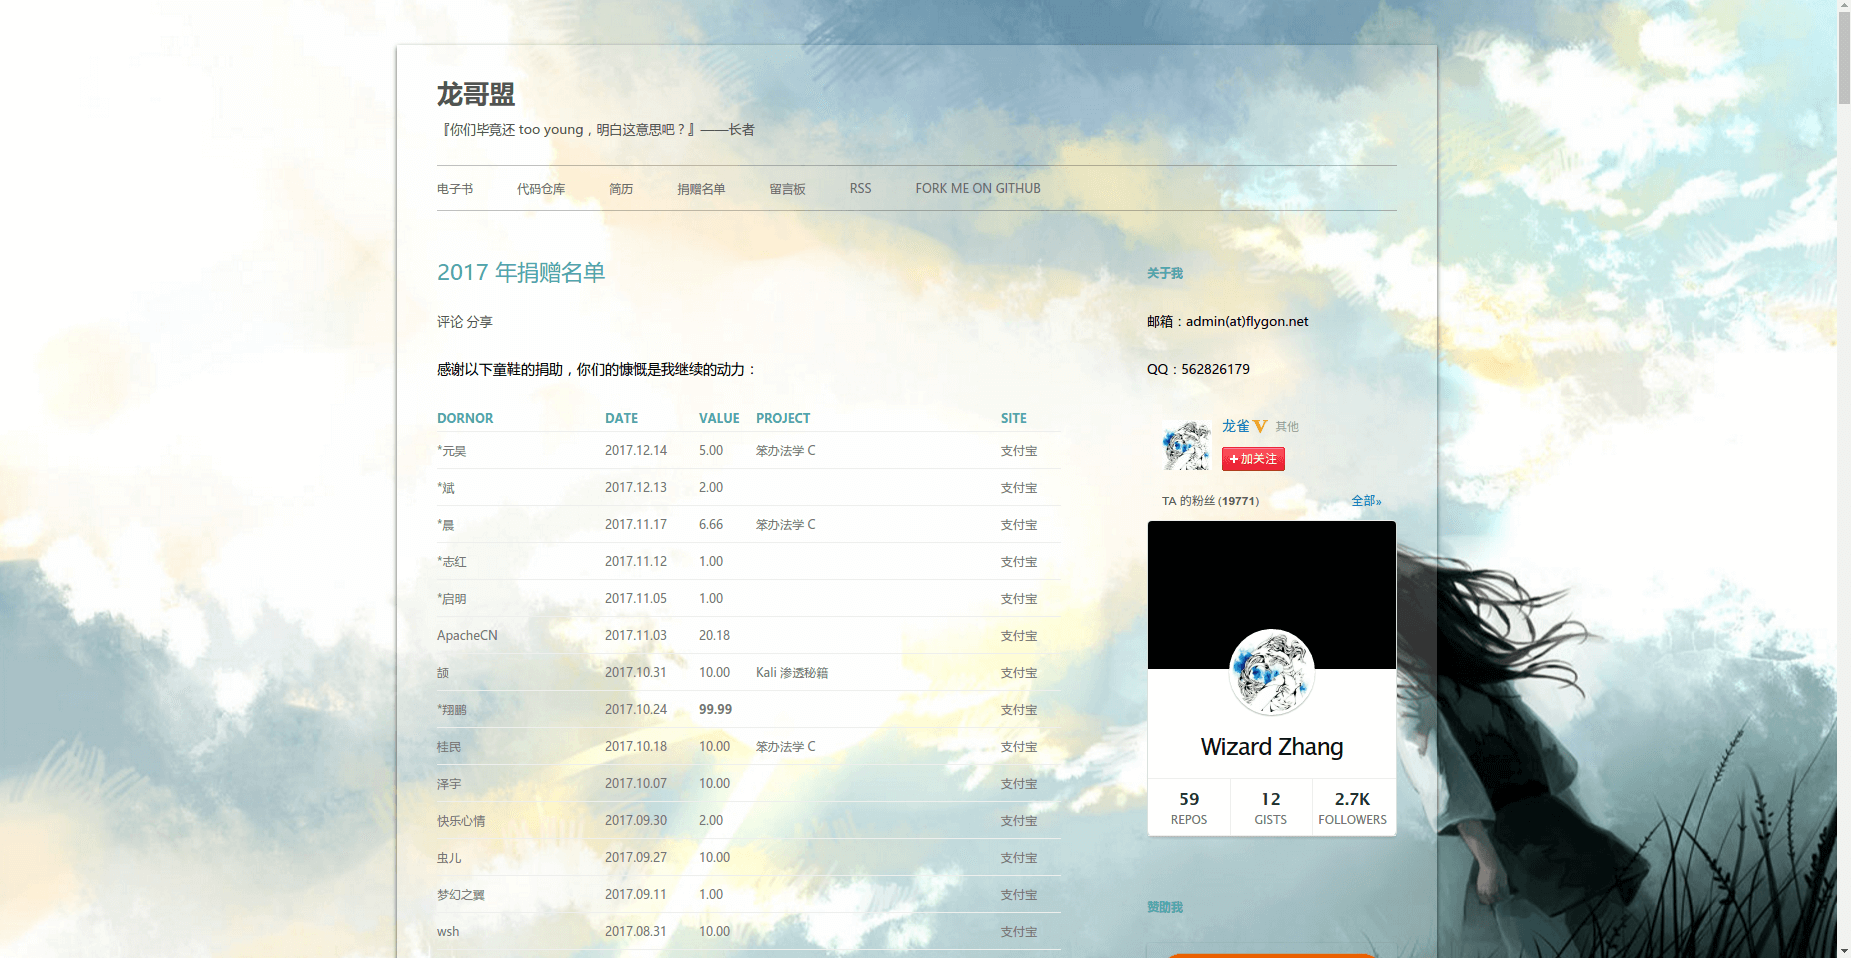Open the 电子书 menu item
The width and height of the screenshot is (1851, 958).
click(455, 188)
